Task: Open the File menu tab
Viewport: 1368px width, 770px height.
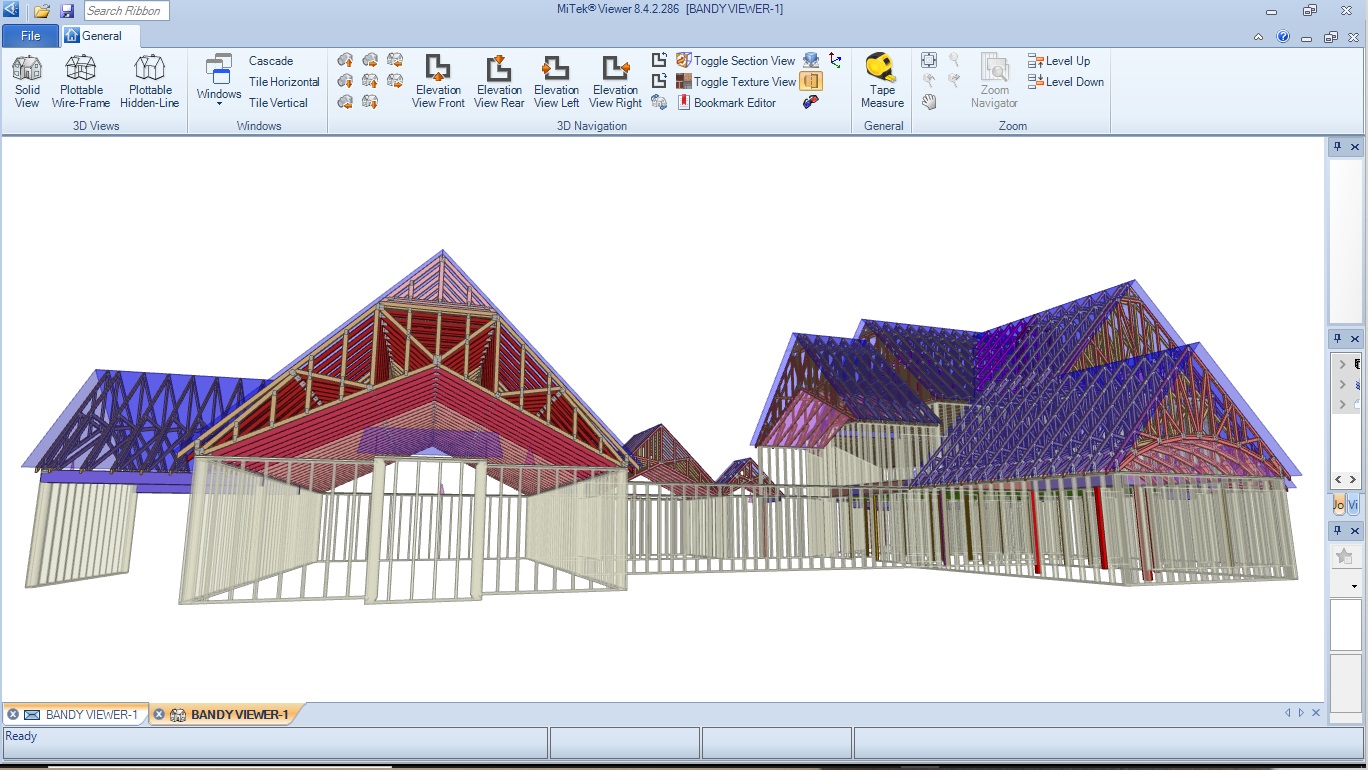Action: coord(30,36)
